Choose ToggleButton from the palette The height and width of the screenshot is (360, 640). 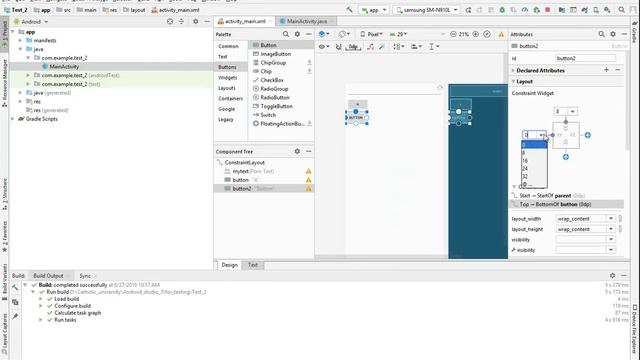point(276,106)
